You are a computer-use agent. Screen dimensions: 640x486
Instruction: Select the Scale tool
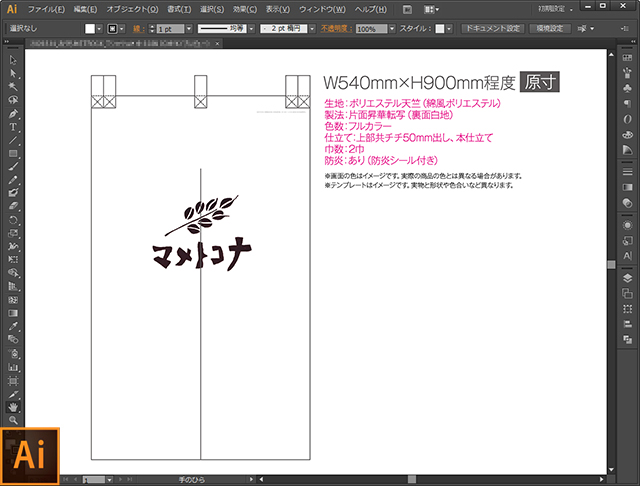click(x=13, y=233)
